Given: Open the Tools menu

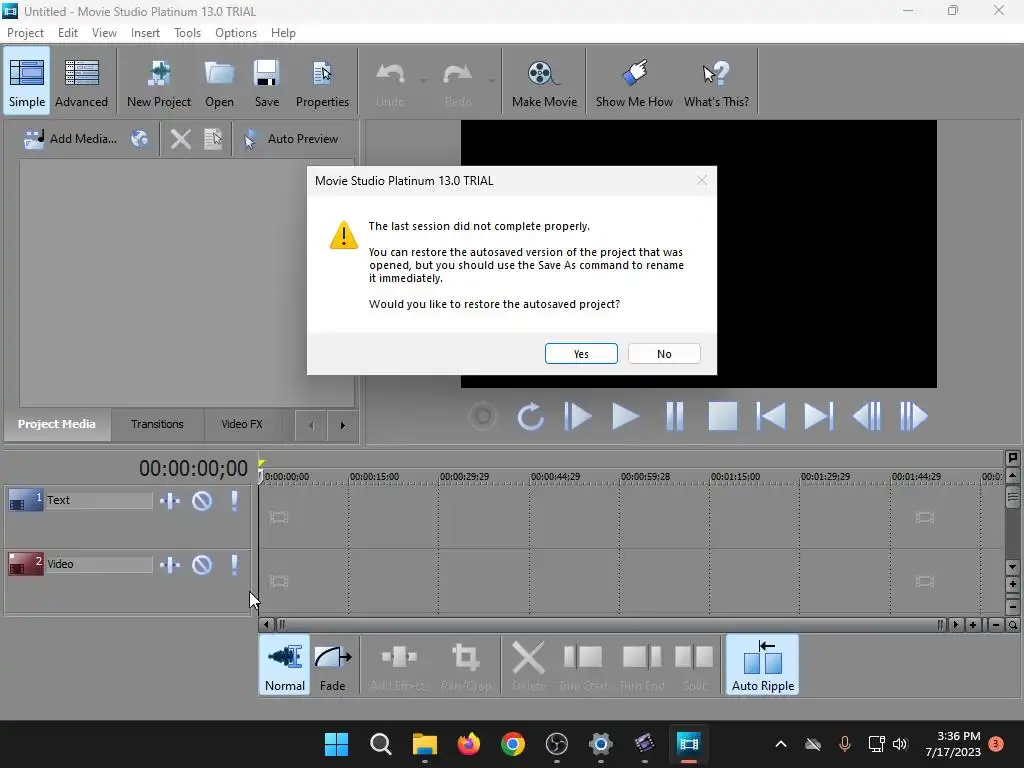Looking at the screenshot, I should [x=187, y=33].
